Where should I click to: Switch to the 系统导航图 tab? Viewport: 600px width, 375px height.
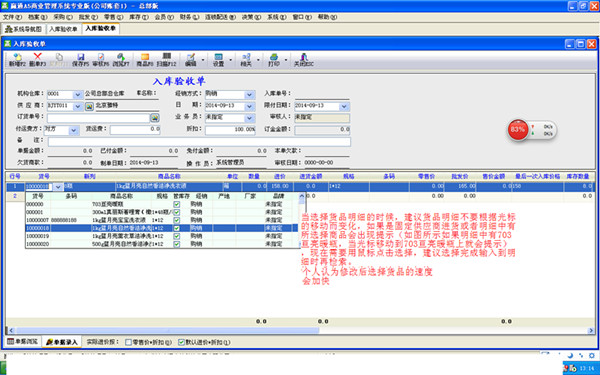[23, 29]
